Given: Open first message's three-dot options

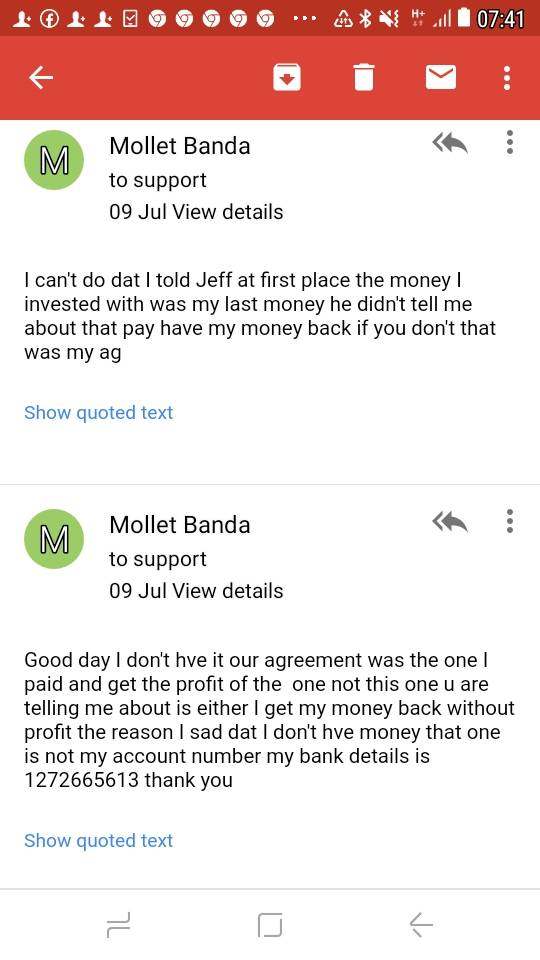Looking at the screenshot, I should pos(509,142).
